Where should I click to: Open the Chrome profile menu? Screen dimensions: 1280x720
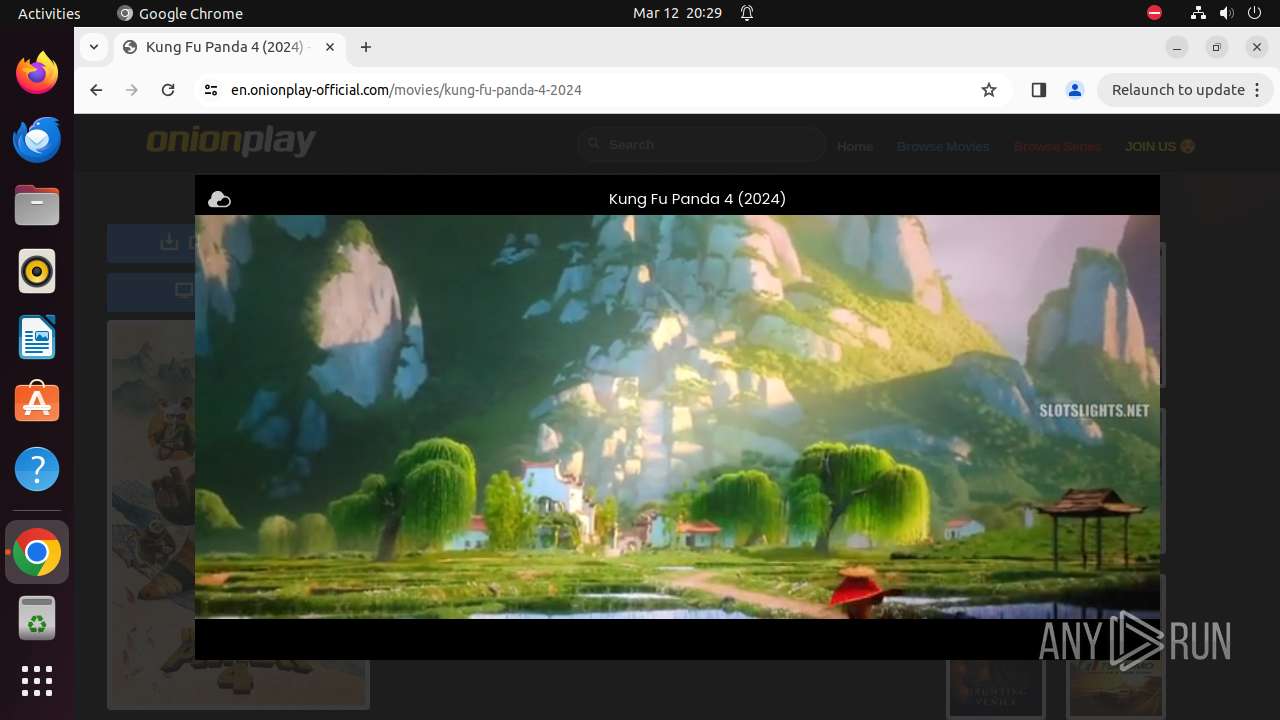(1075, 90)
